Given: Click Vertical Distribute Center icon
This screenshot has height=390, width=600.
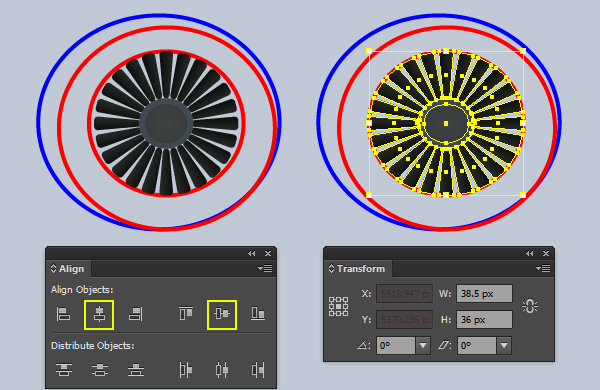Looking at the screenshot, I should point(99,370).
